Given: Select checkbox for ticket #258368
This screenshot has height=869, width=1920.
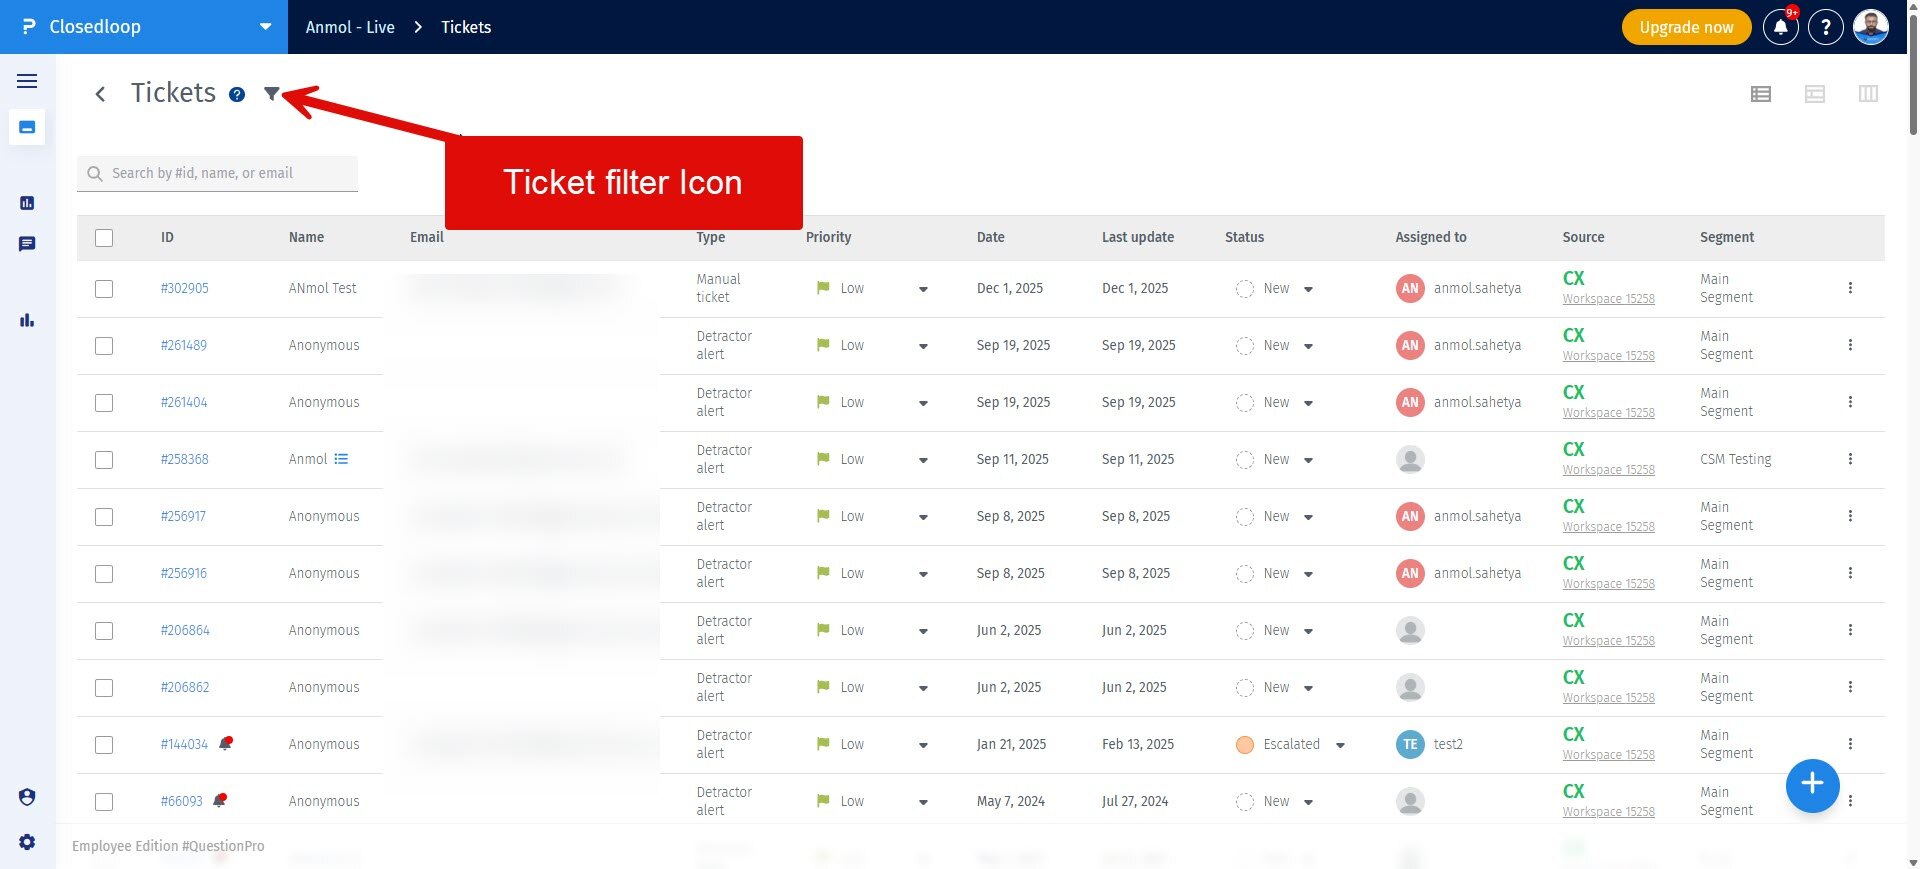Looking at the screenshot, I should [x=104, y=460].
